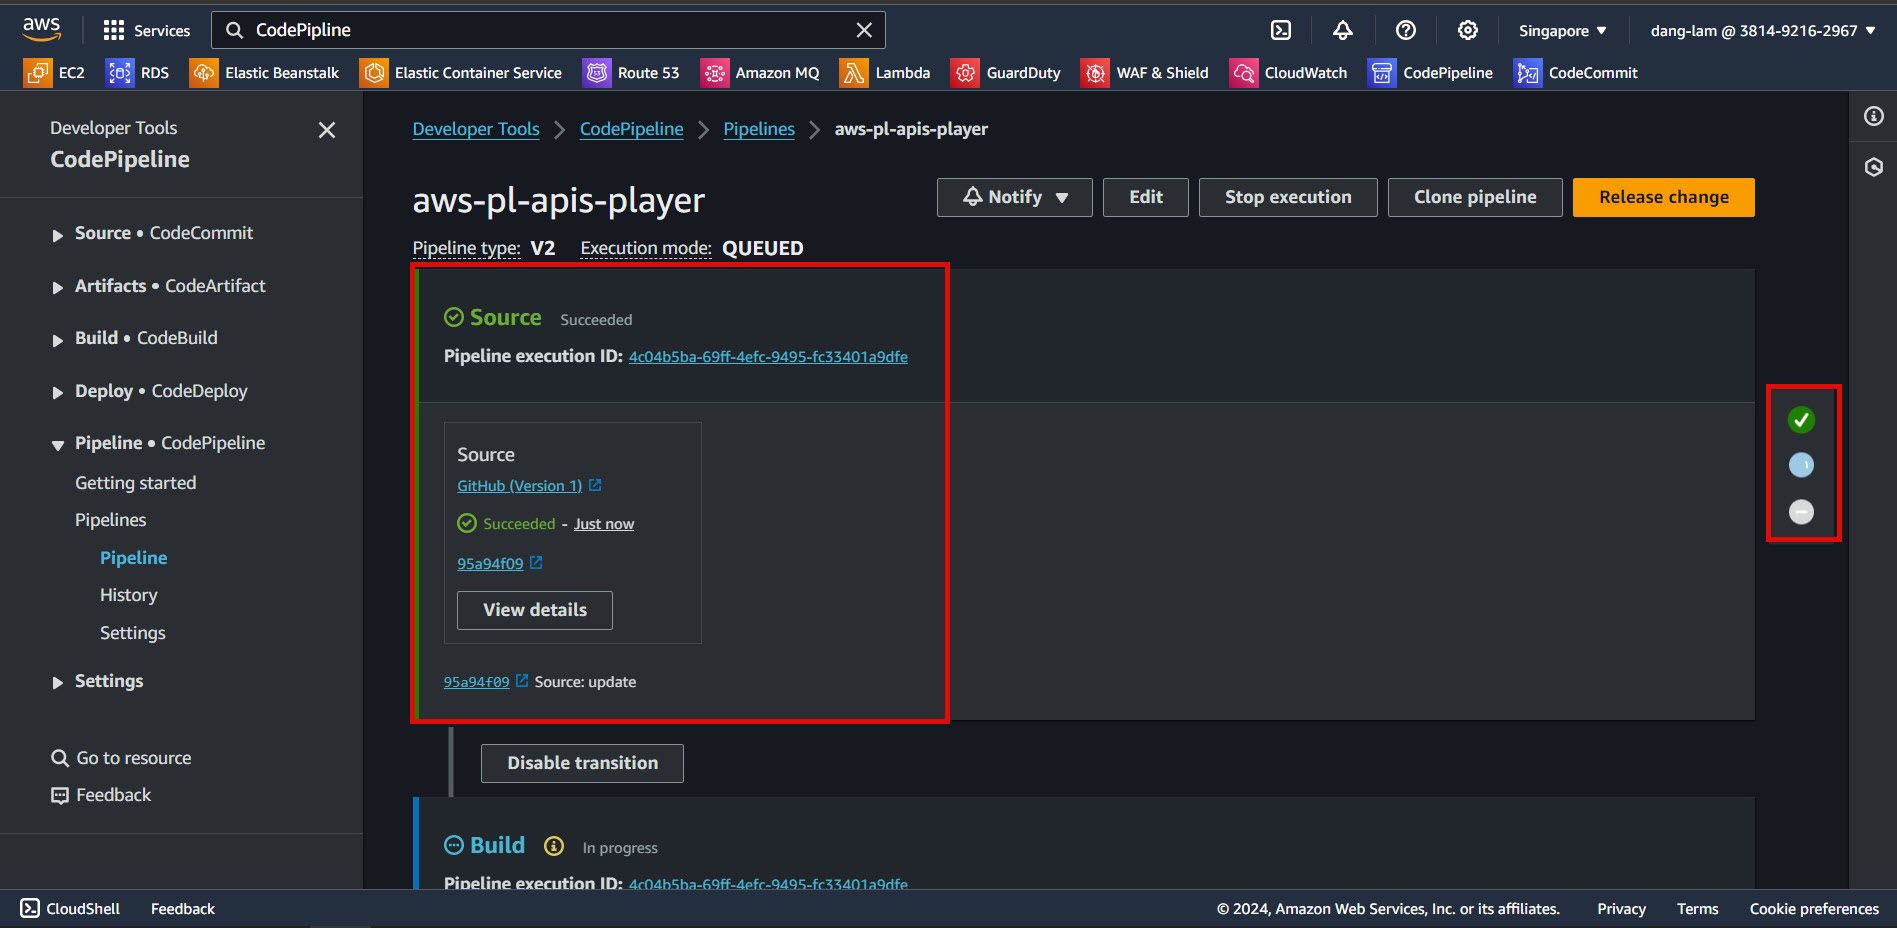The width and height of the screenshot is (1897, 928).
Task: Close the Developer Tools side panel
Action: click(x=326, y=130)
